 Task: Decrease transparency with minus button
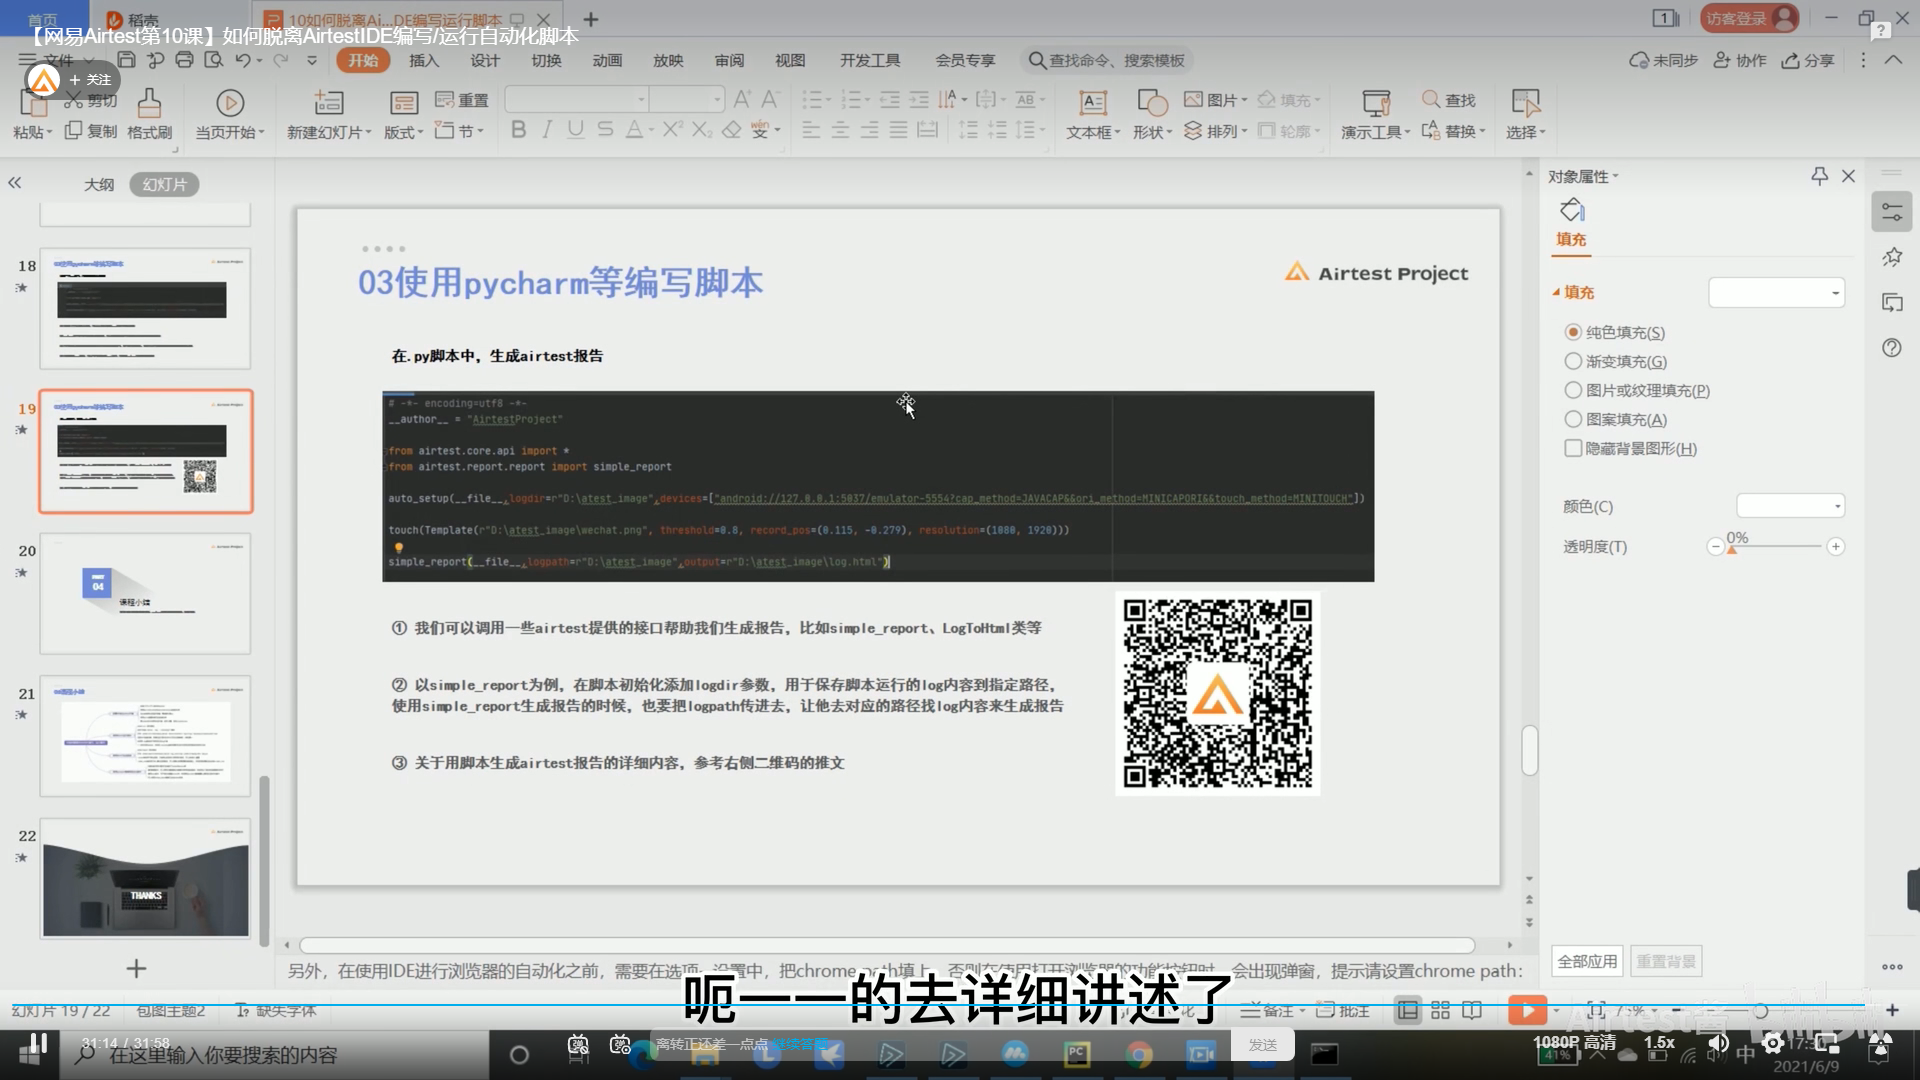1715,546
